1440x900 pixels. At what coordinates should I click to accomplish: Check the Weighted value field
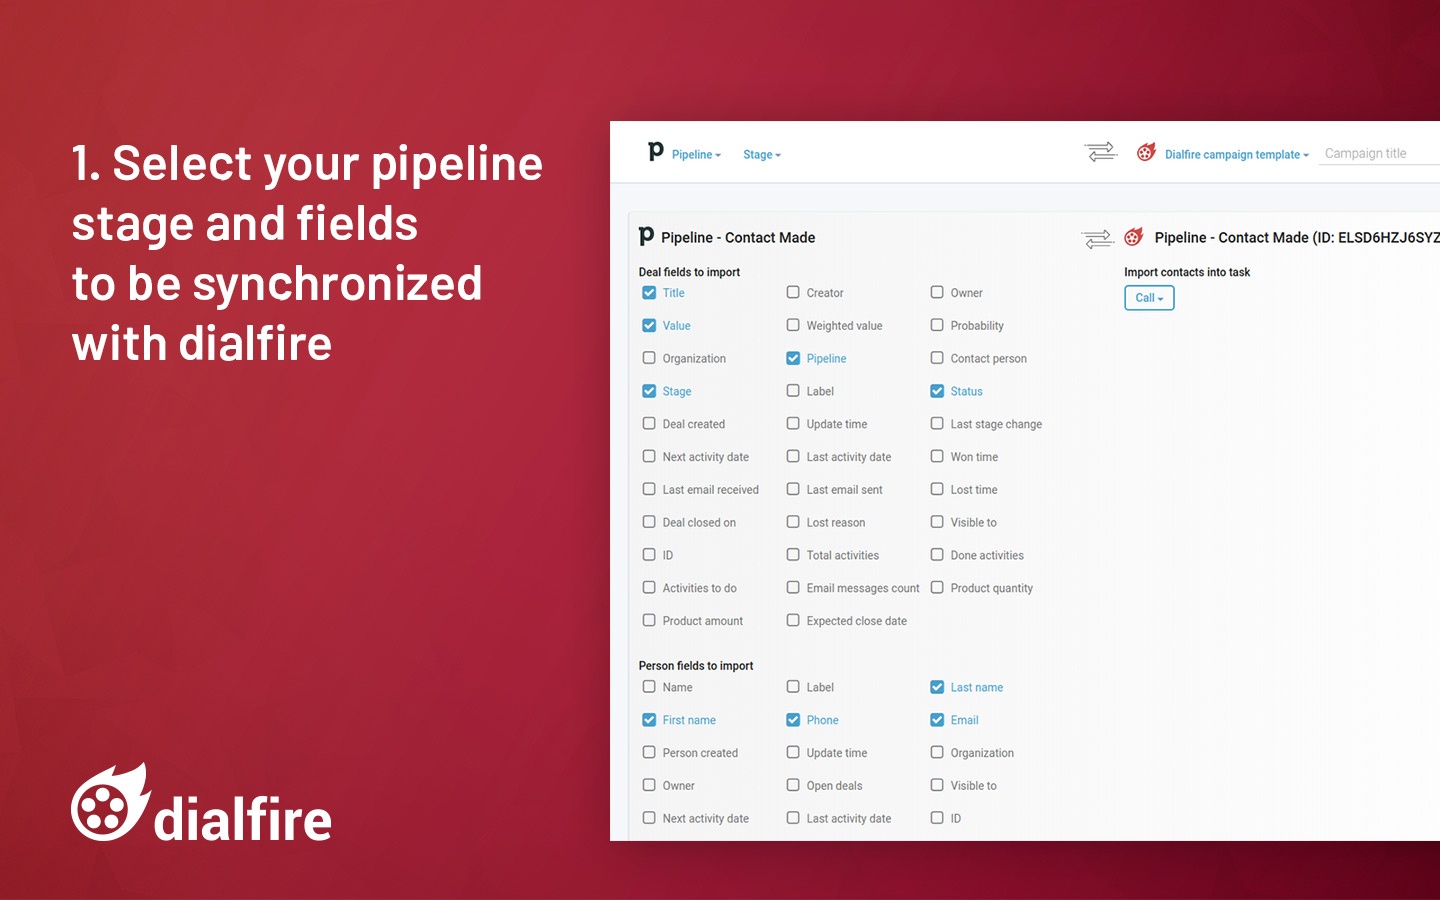pyautogui.click(x=793, y=326)
